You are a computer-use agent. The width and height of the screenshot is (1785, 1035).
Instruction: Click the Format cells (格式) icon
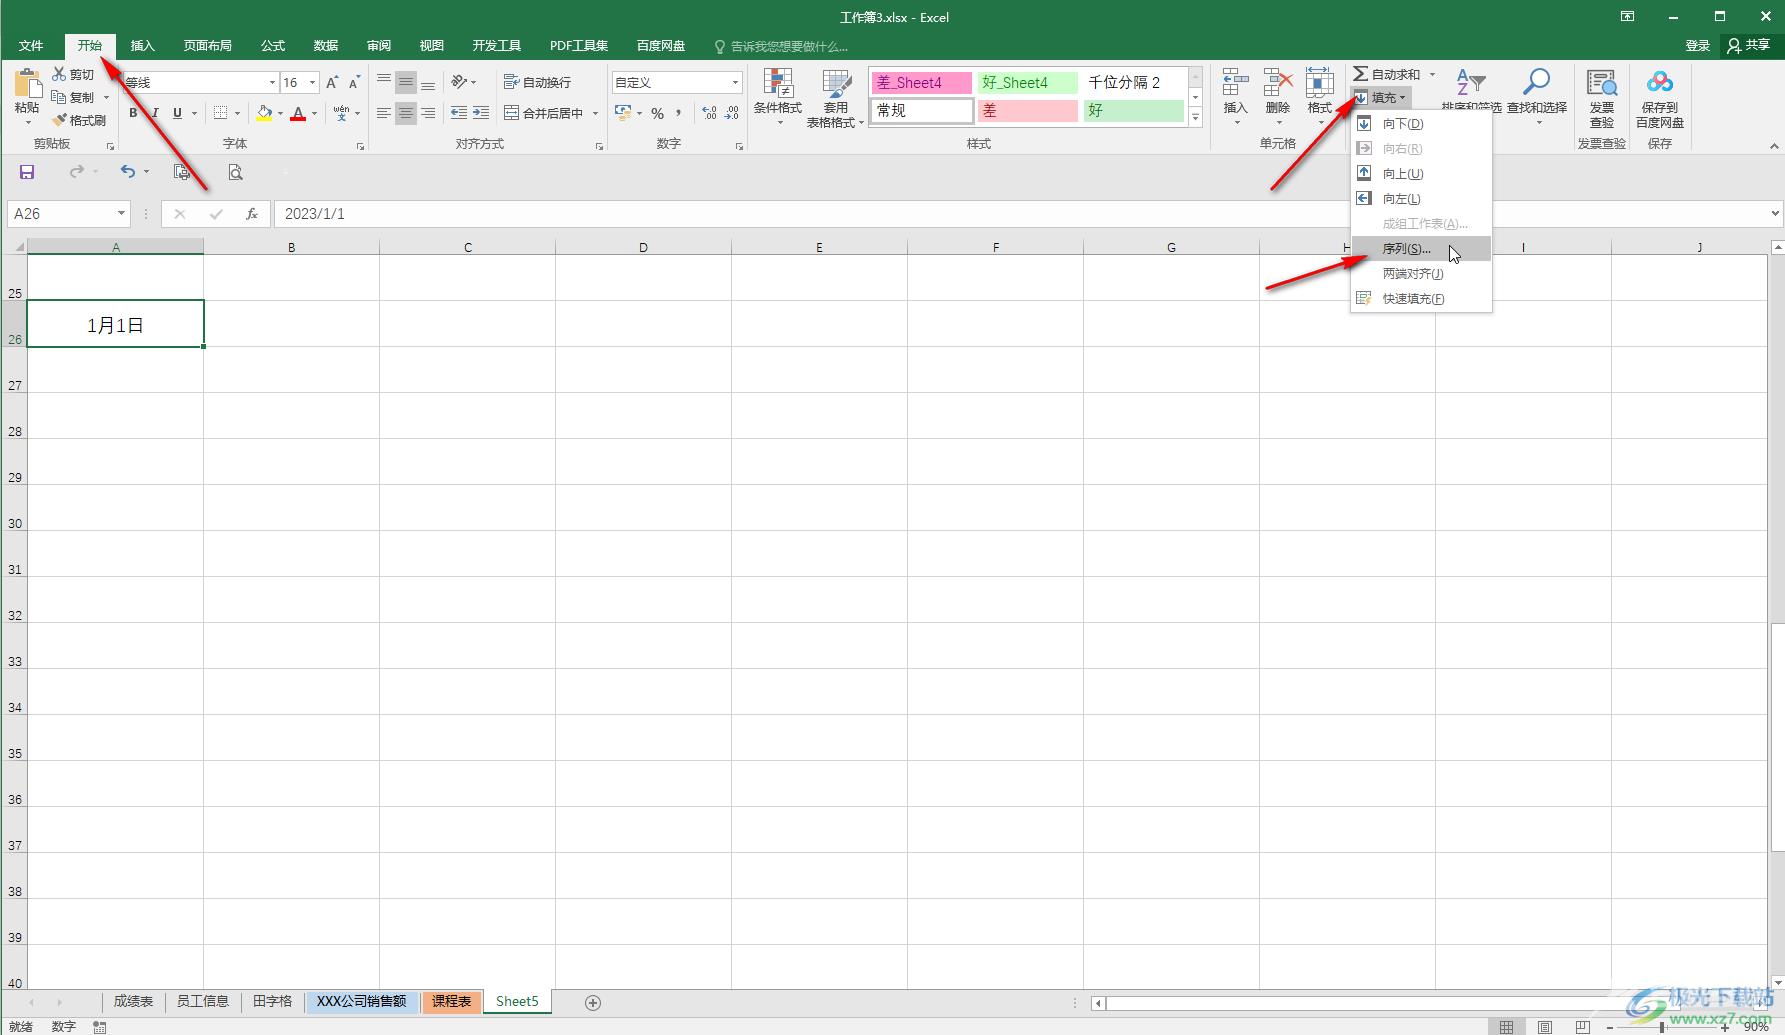1319,82
